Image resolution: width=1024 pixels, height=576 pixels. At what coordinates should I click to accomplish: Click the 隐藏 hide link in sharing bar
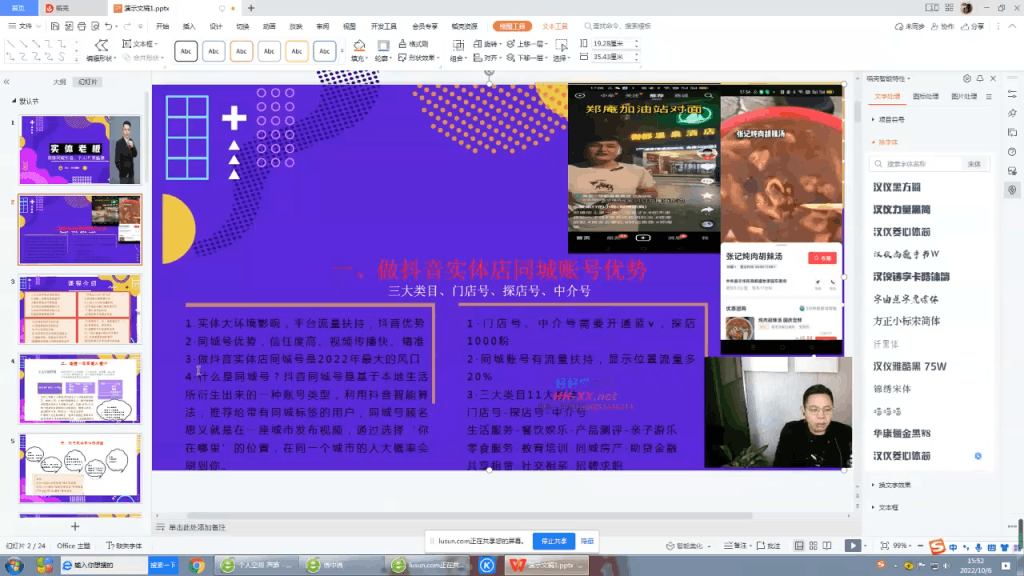coord(587,541)
